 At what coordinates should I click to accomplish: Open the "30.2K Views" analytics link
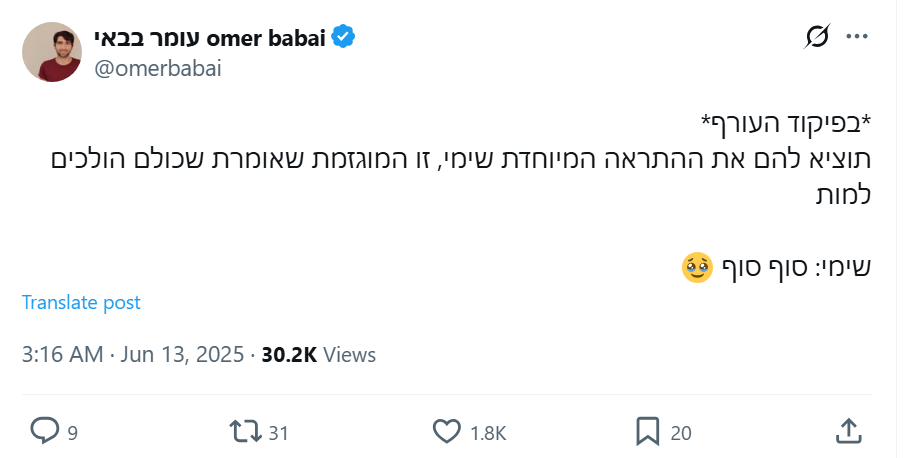318,354
